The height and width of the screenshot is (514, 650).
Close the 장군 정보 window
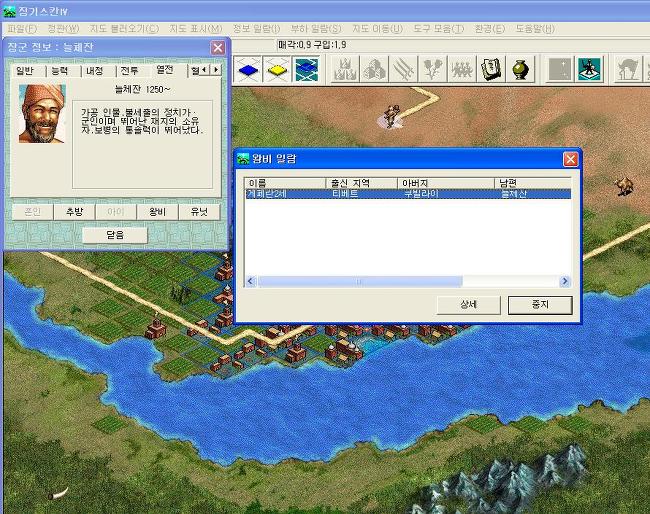[218, 48]
